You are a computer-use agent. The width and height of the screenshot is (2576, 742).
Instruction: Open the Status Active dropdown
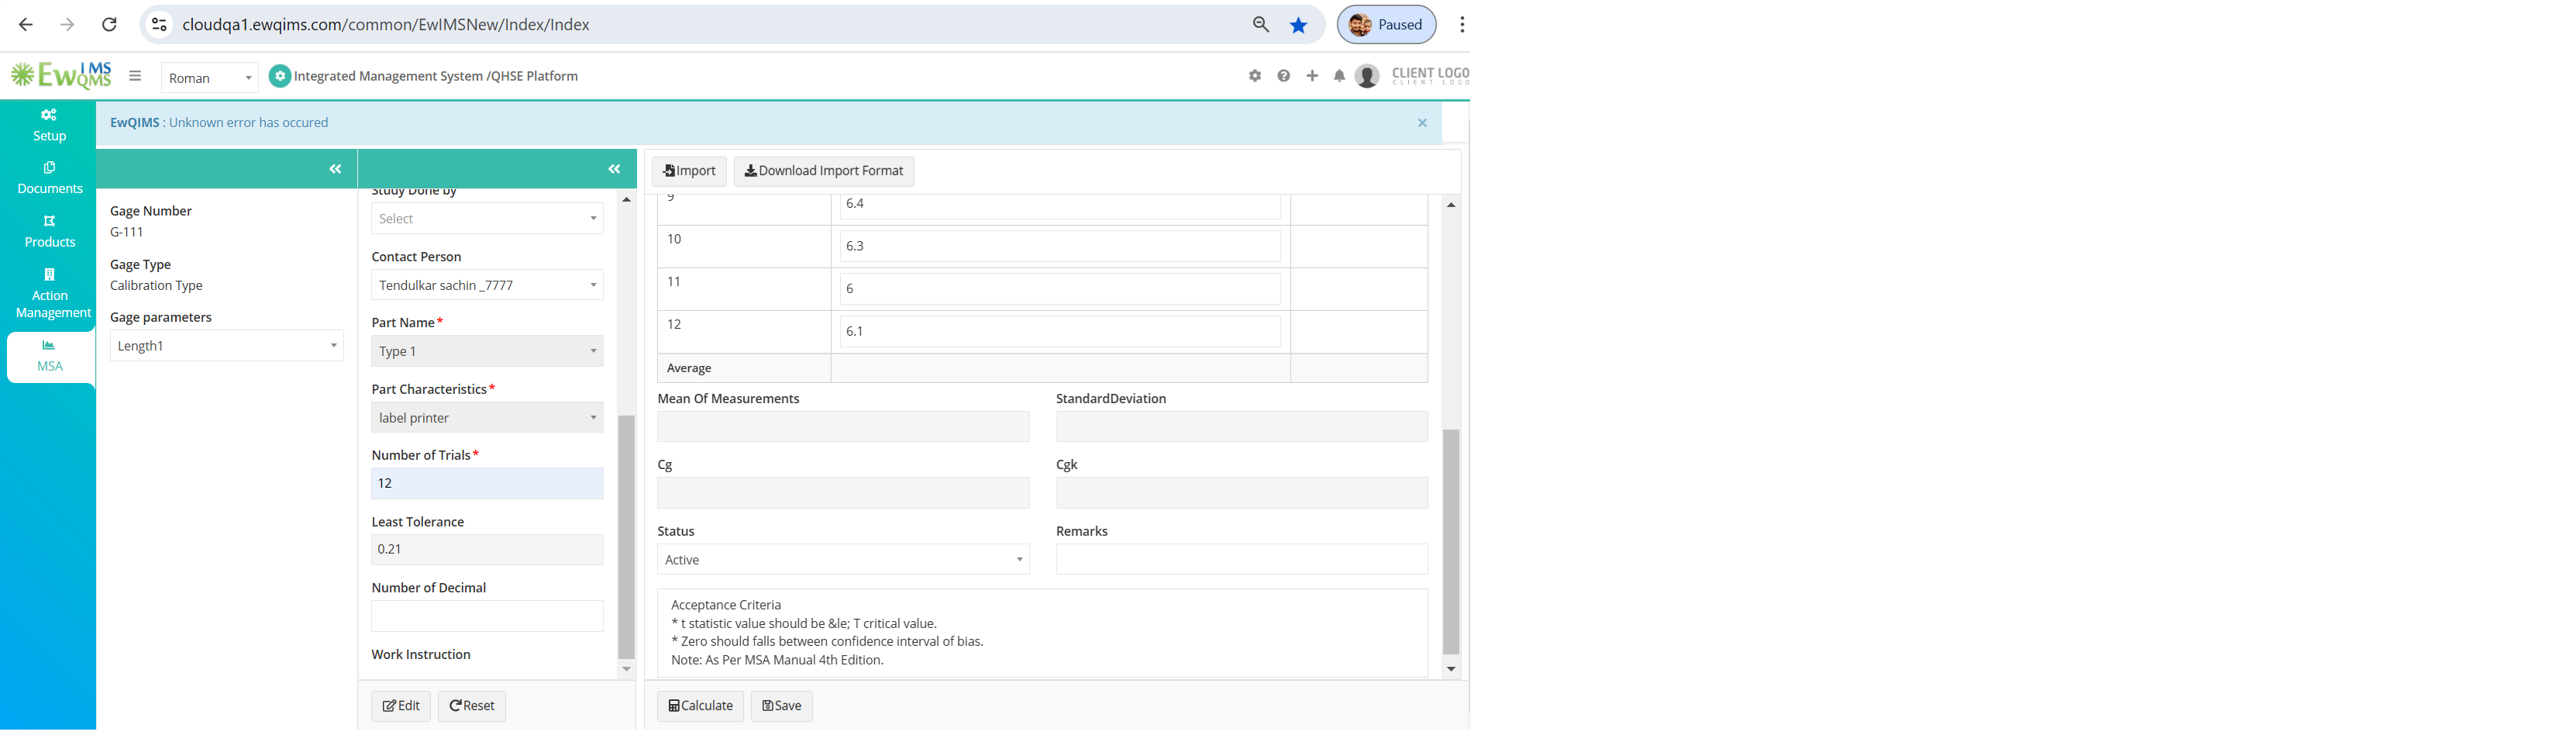click(843, 560)
